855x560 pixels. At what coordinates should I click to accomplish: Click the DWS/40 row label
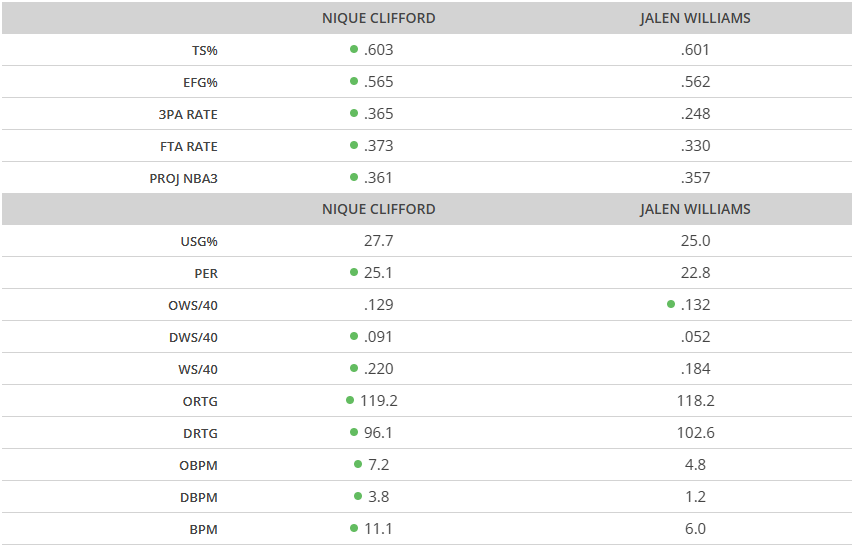click(x=193, y=338)
